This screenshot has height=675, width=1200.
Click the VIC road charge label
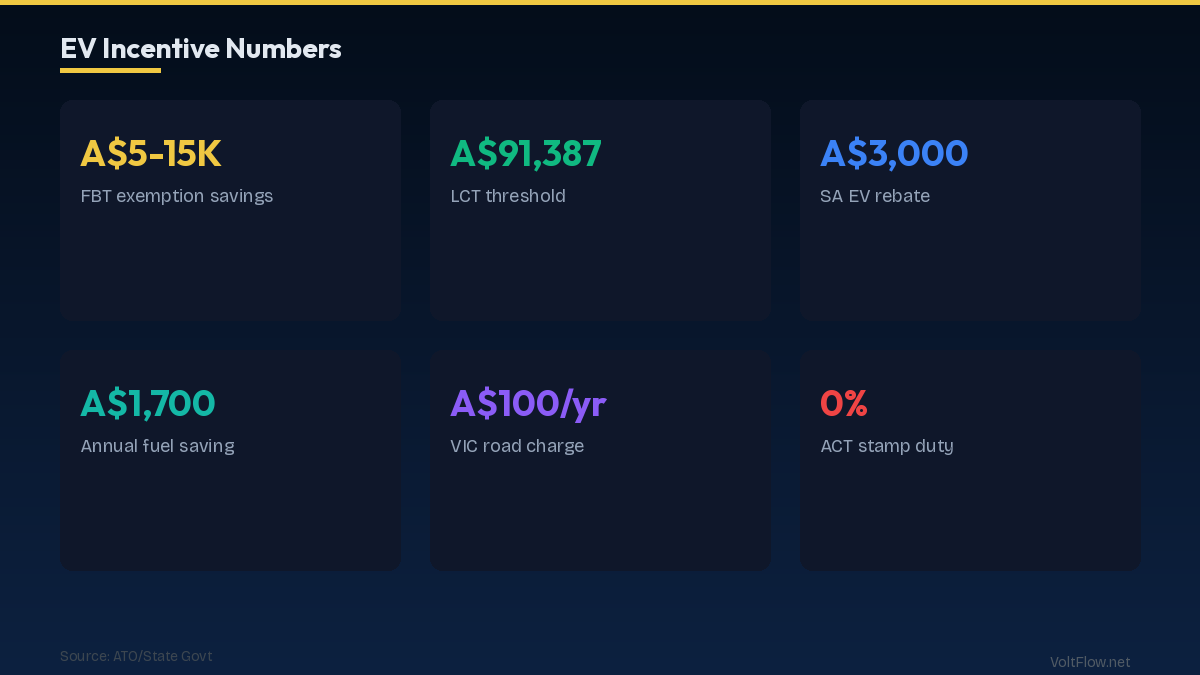point(517,446)
